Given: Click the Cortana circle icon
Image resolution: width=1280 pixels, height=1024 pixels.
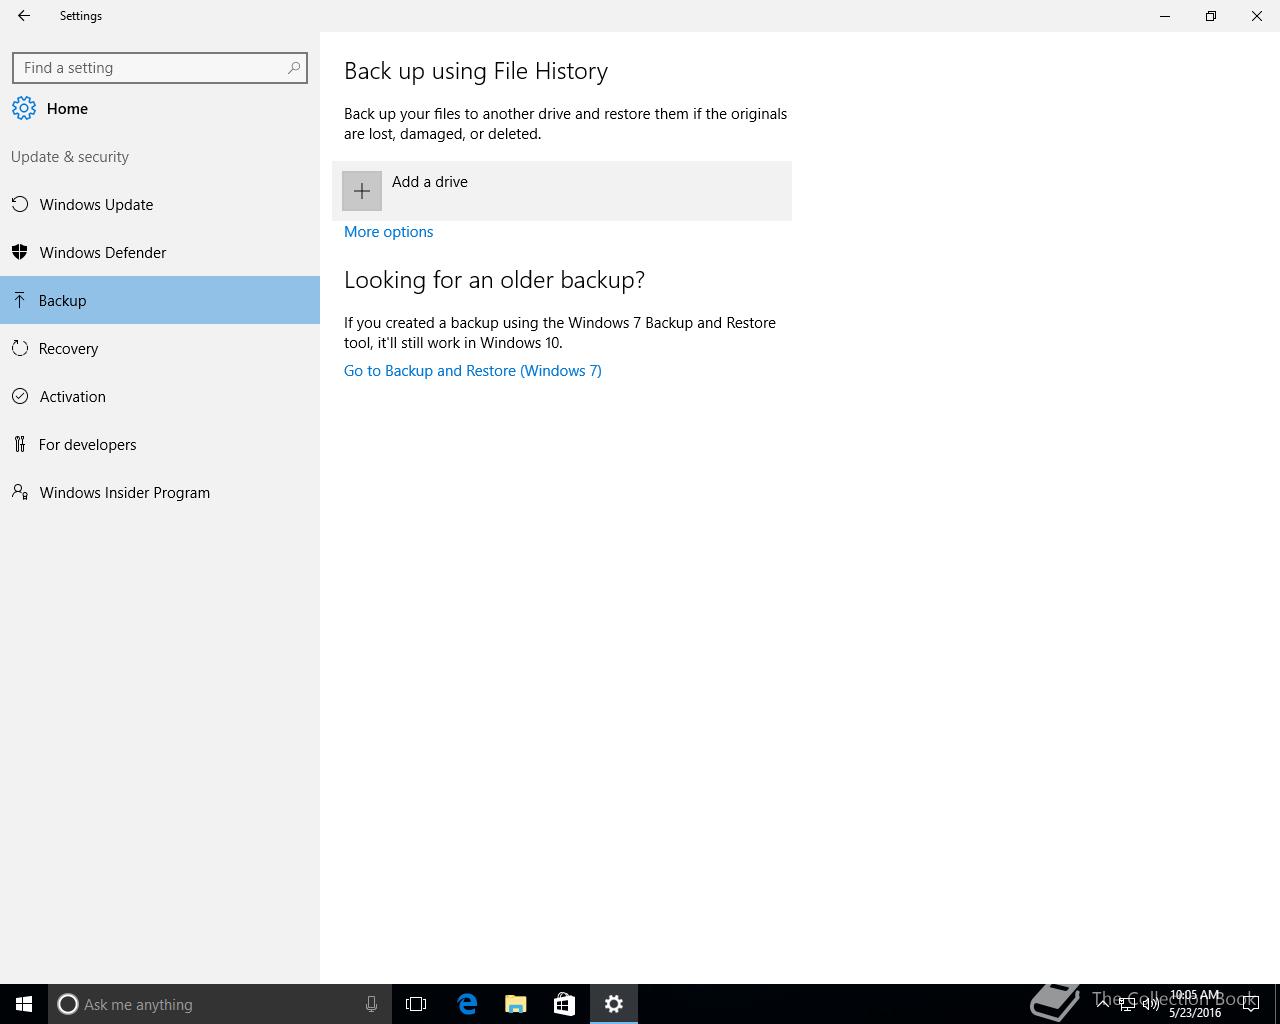Looking at the screenshot, I should coord(68,1004).
